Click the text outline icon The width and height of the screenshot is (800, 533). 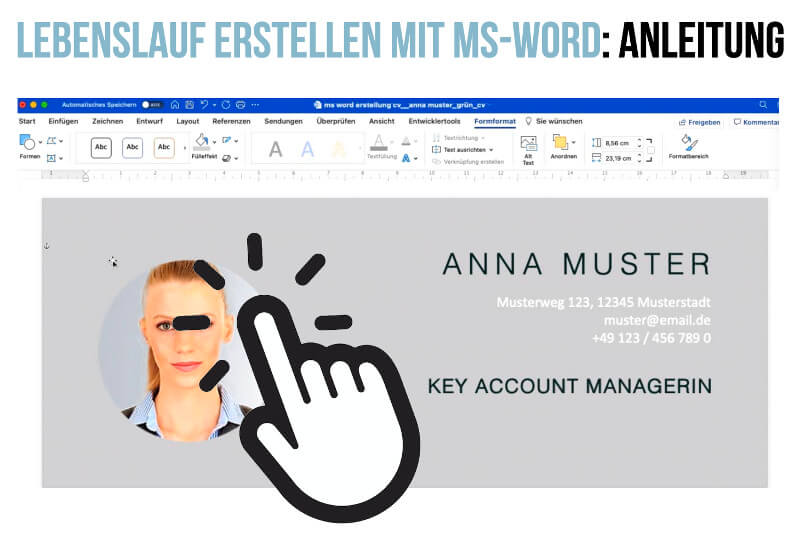pos(406,140)
